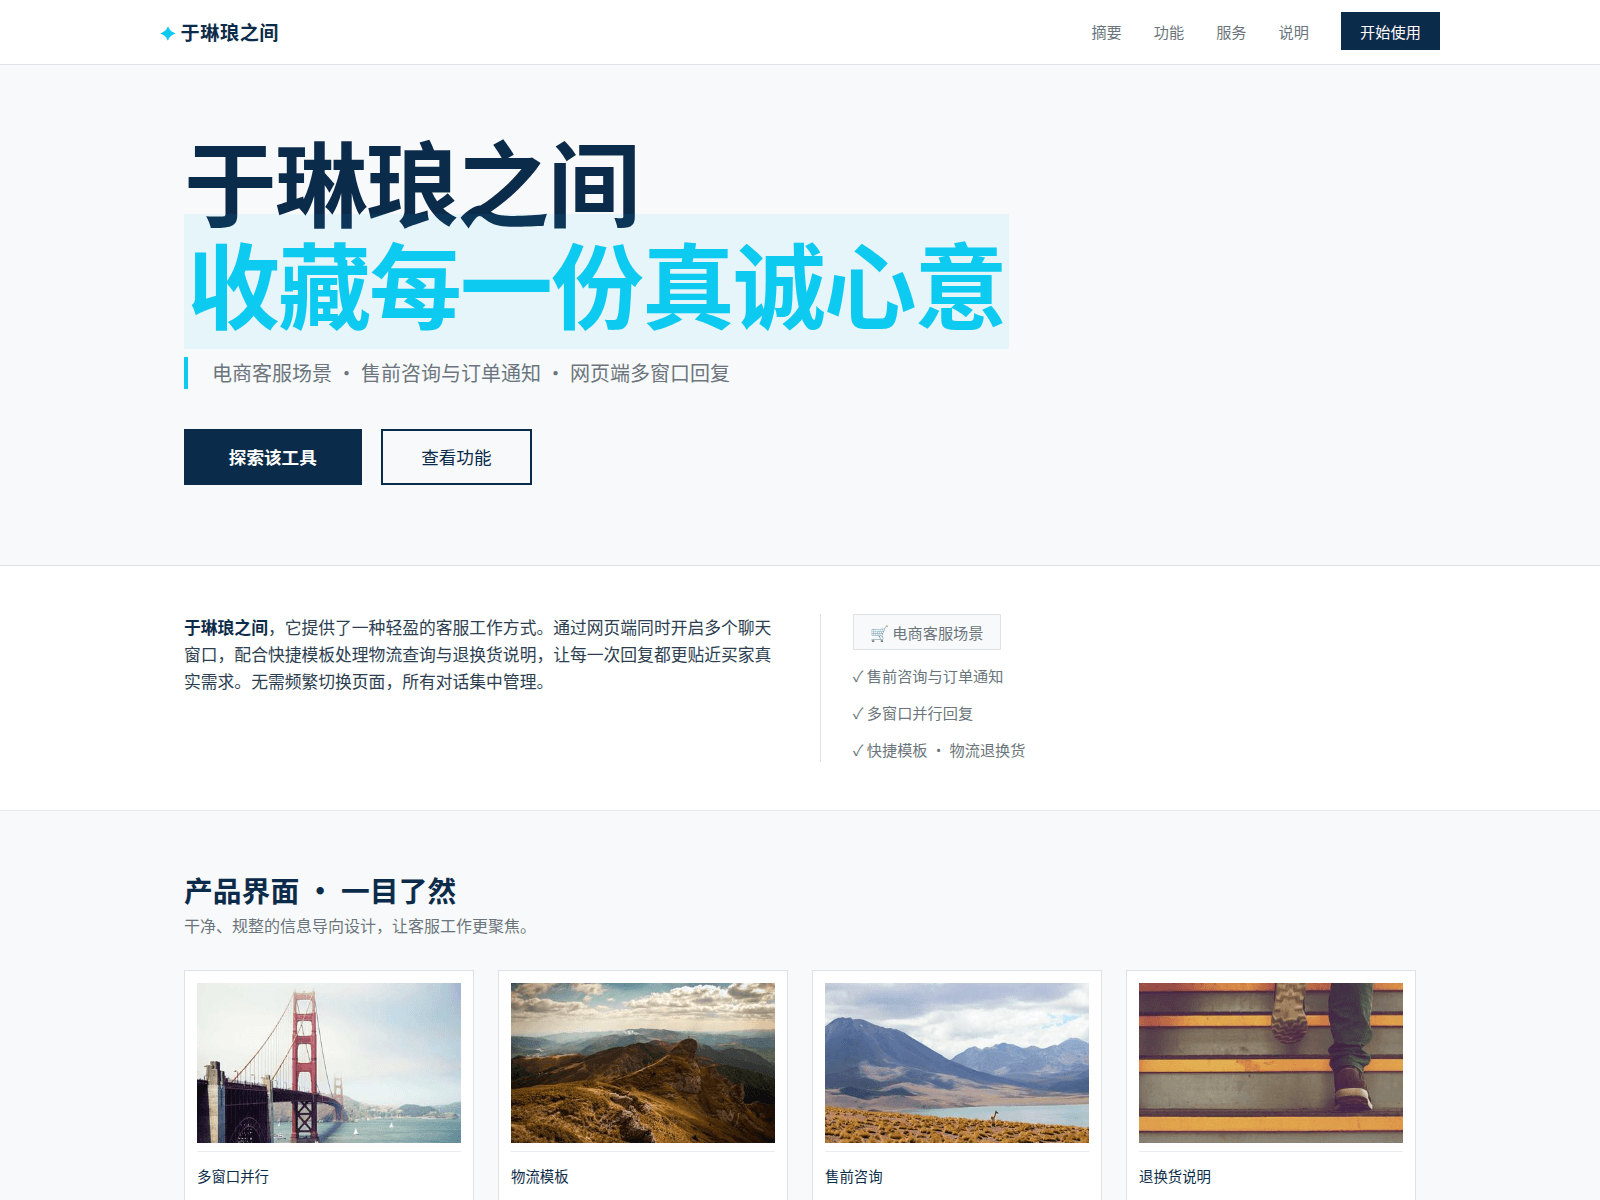Viewport: 1600px width, 1200px height.
Task: Click the 产品界面 · 一目了然 section heading
Action: click(x=320, y=891)
